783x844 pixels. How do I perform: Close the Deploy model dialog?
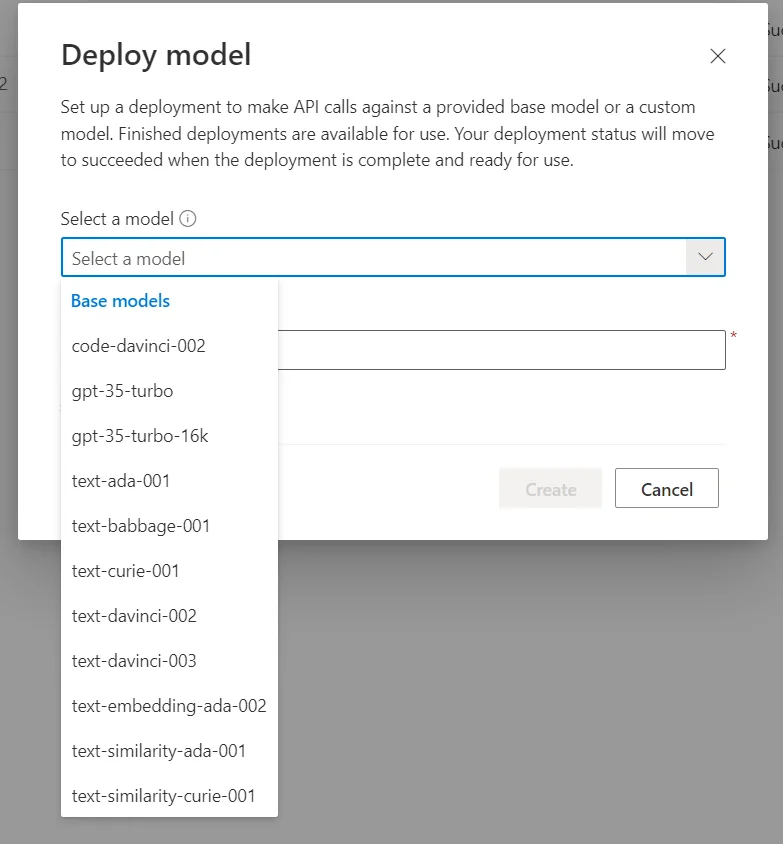pos(717,56)
